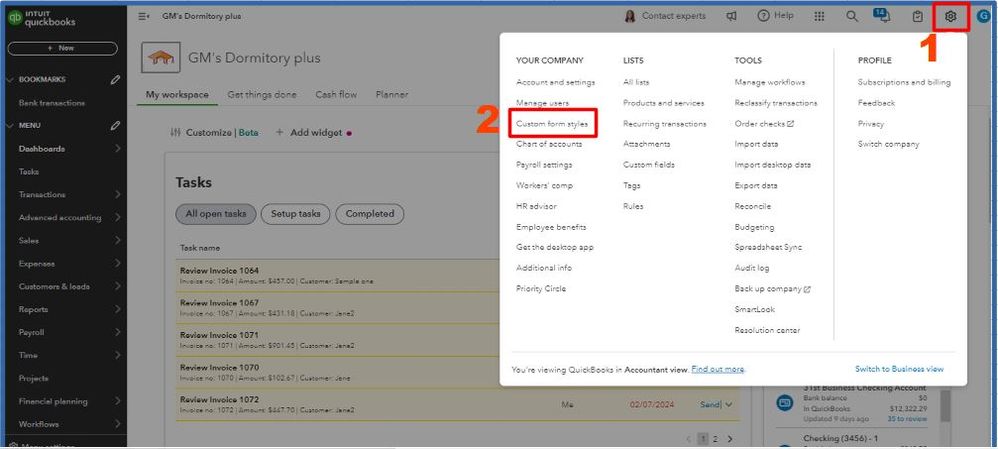Image resolution: width=998 pixels, height=449 pixels.
Task: Click 35 to review link
Action: click(x=907, y=418)
